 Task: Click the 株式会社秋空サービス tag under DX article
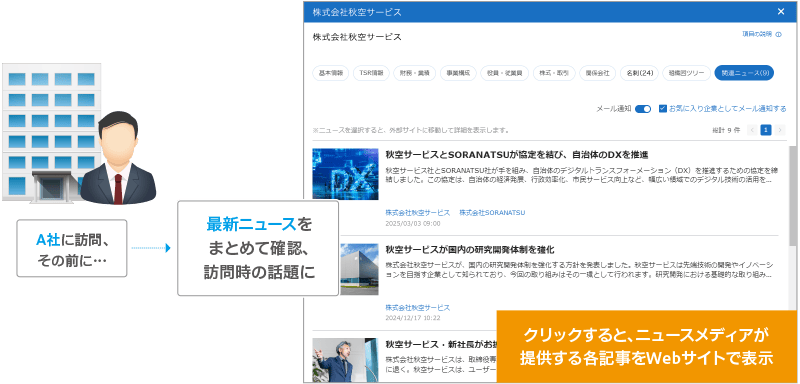coord(418,213)
